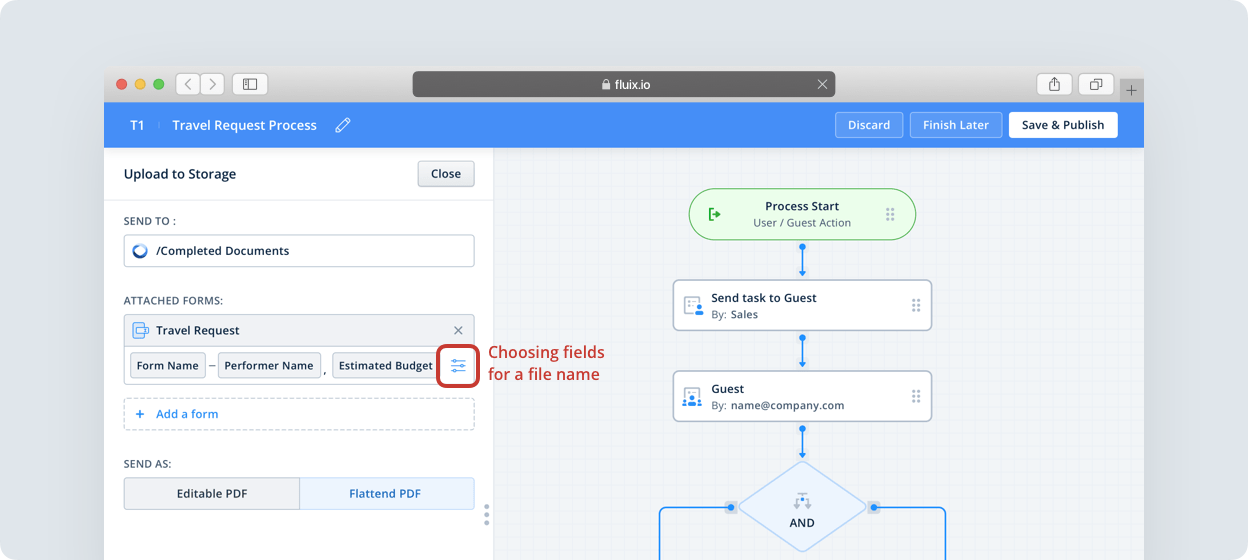Image resolution: width=1248 pixels, height=560 pixels.
Task: Click Safari forward navigation arrow
Action: (x=212, y=84)
